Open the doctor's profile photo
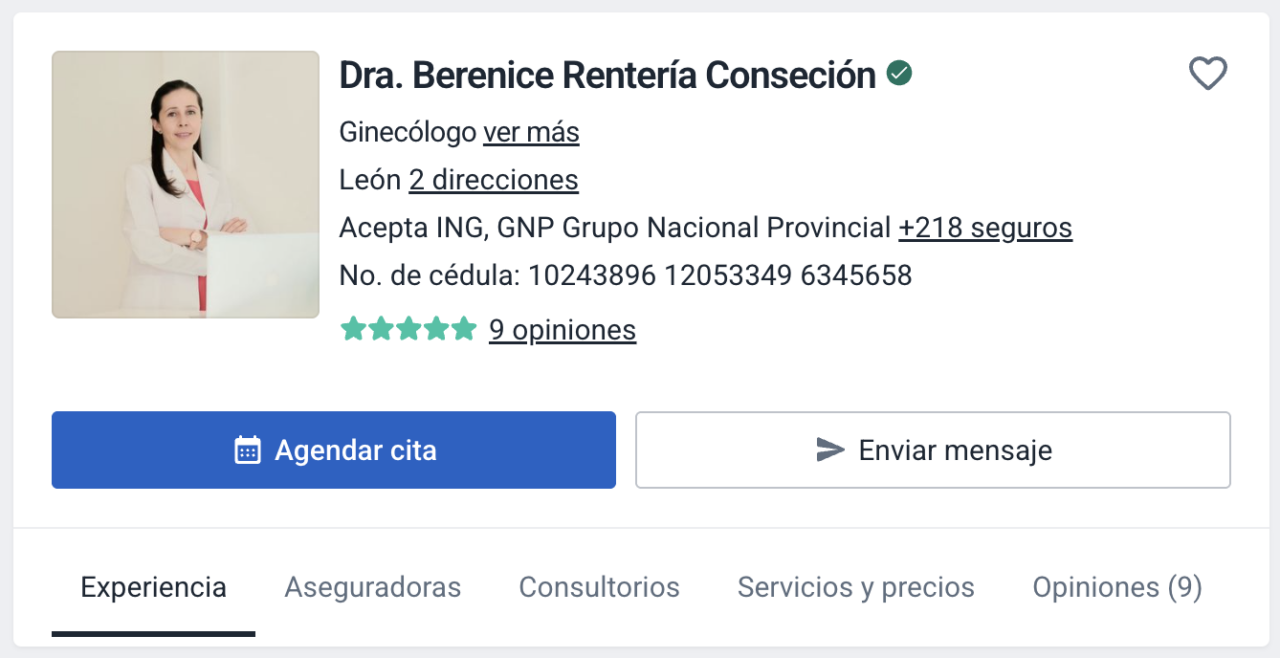Screen dimensions: 1280x658 (x=186, y=185)
